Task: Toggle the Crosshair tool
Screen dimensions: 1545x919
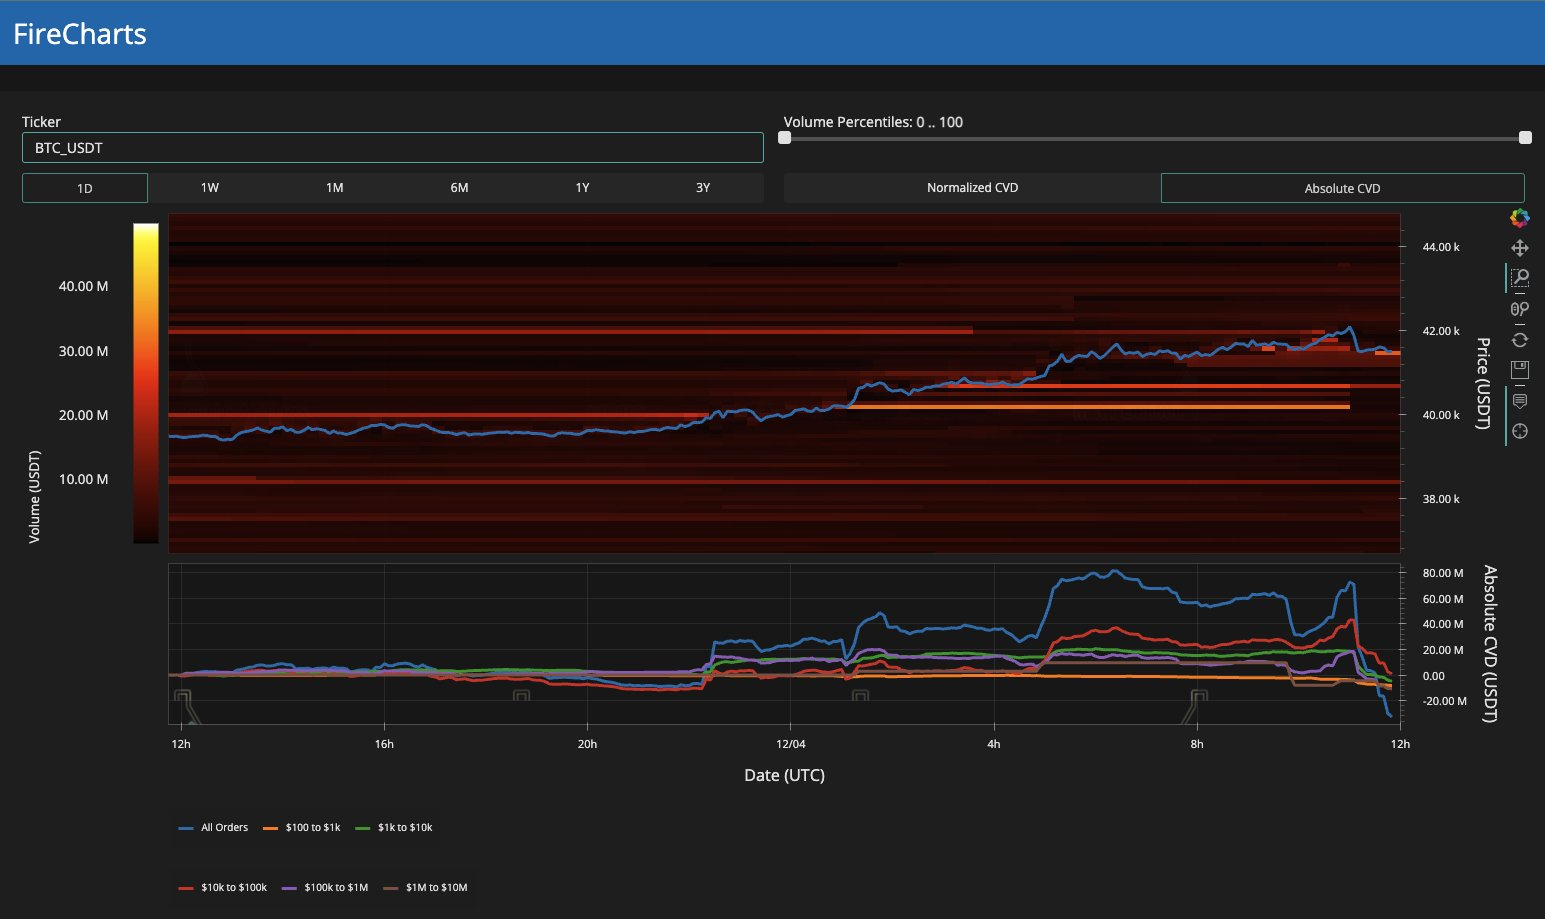Action: [1519, 431]
